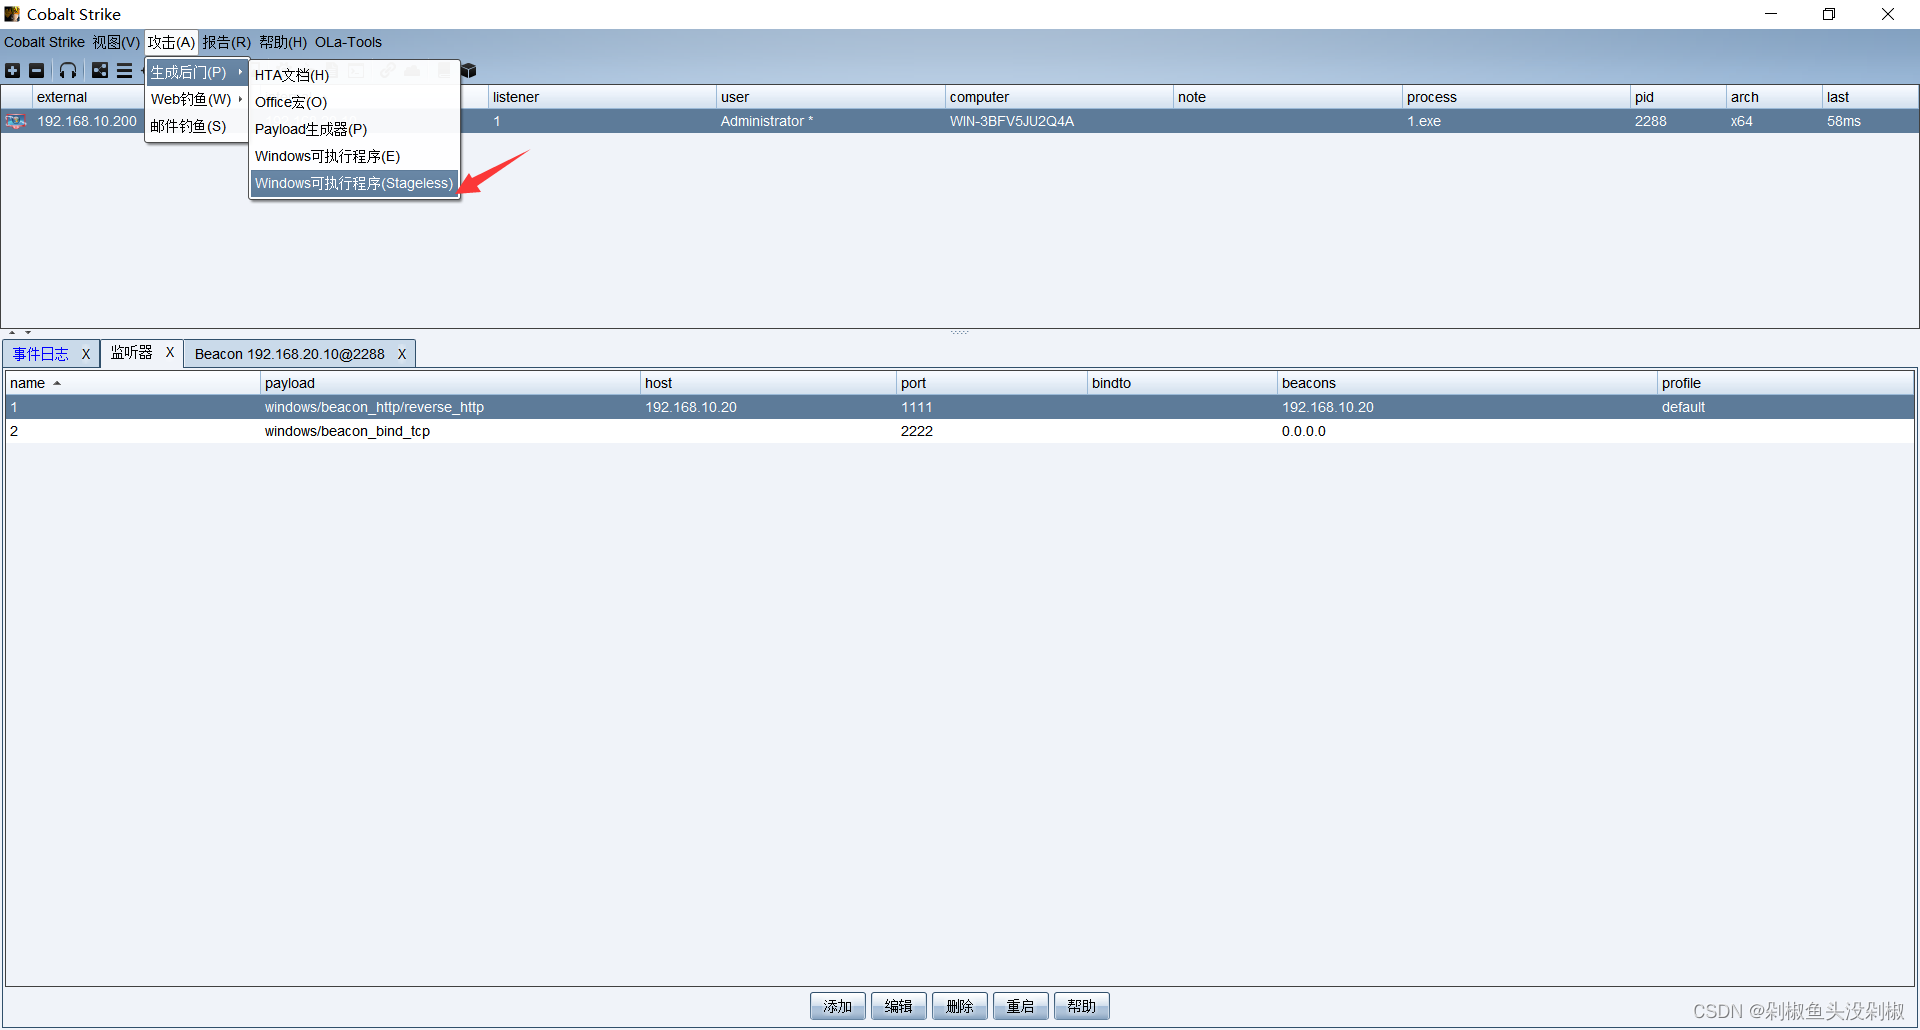Image resolution: width=1920 pixels, height=1030 pixels.
Task: Click process value 1.exe
Action: (x=1424, y=121)
